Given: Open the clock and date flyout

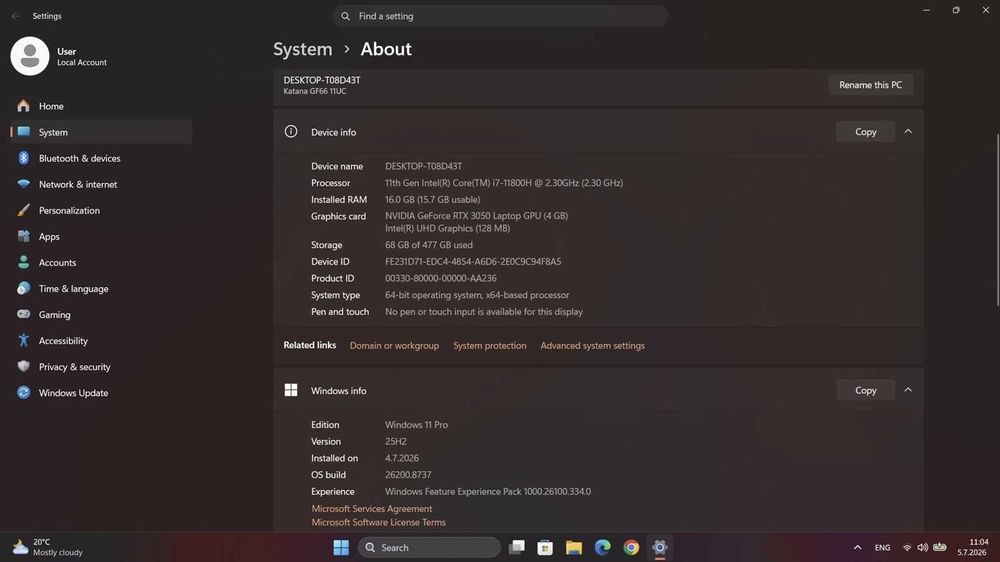Looking at the screenshot, I should pos(972,547).
